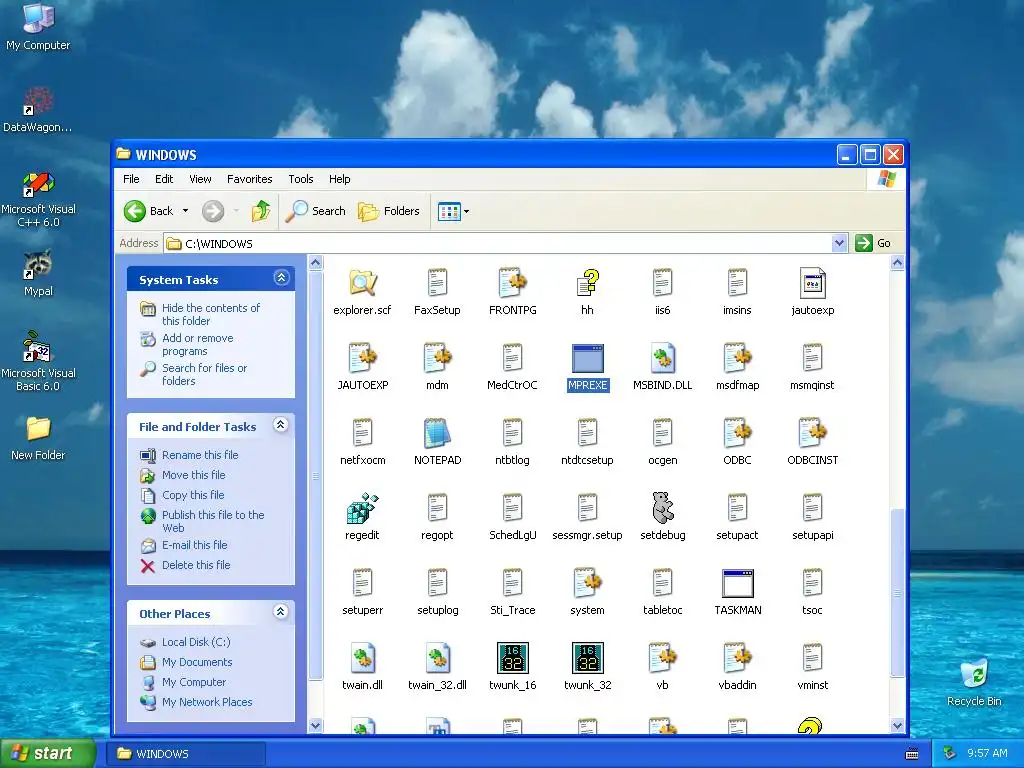The width and height of the screenshot is (1024, 768).
Task: Click the Back toolbar button
Action: 149,211
